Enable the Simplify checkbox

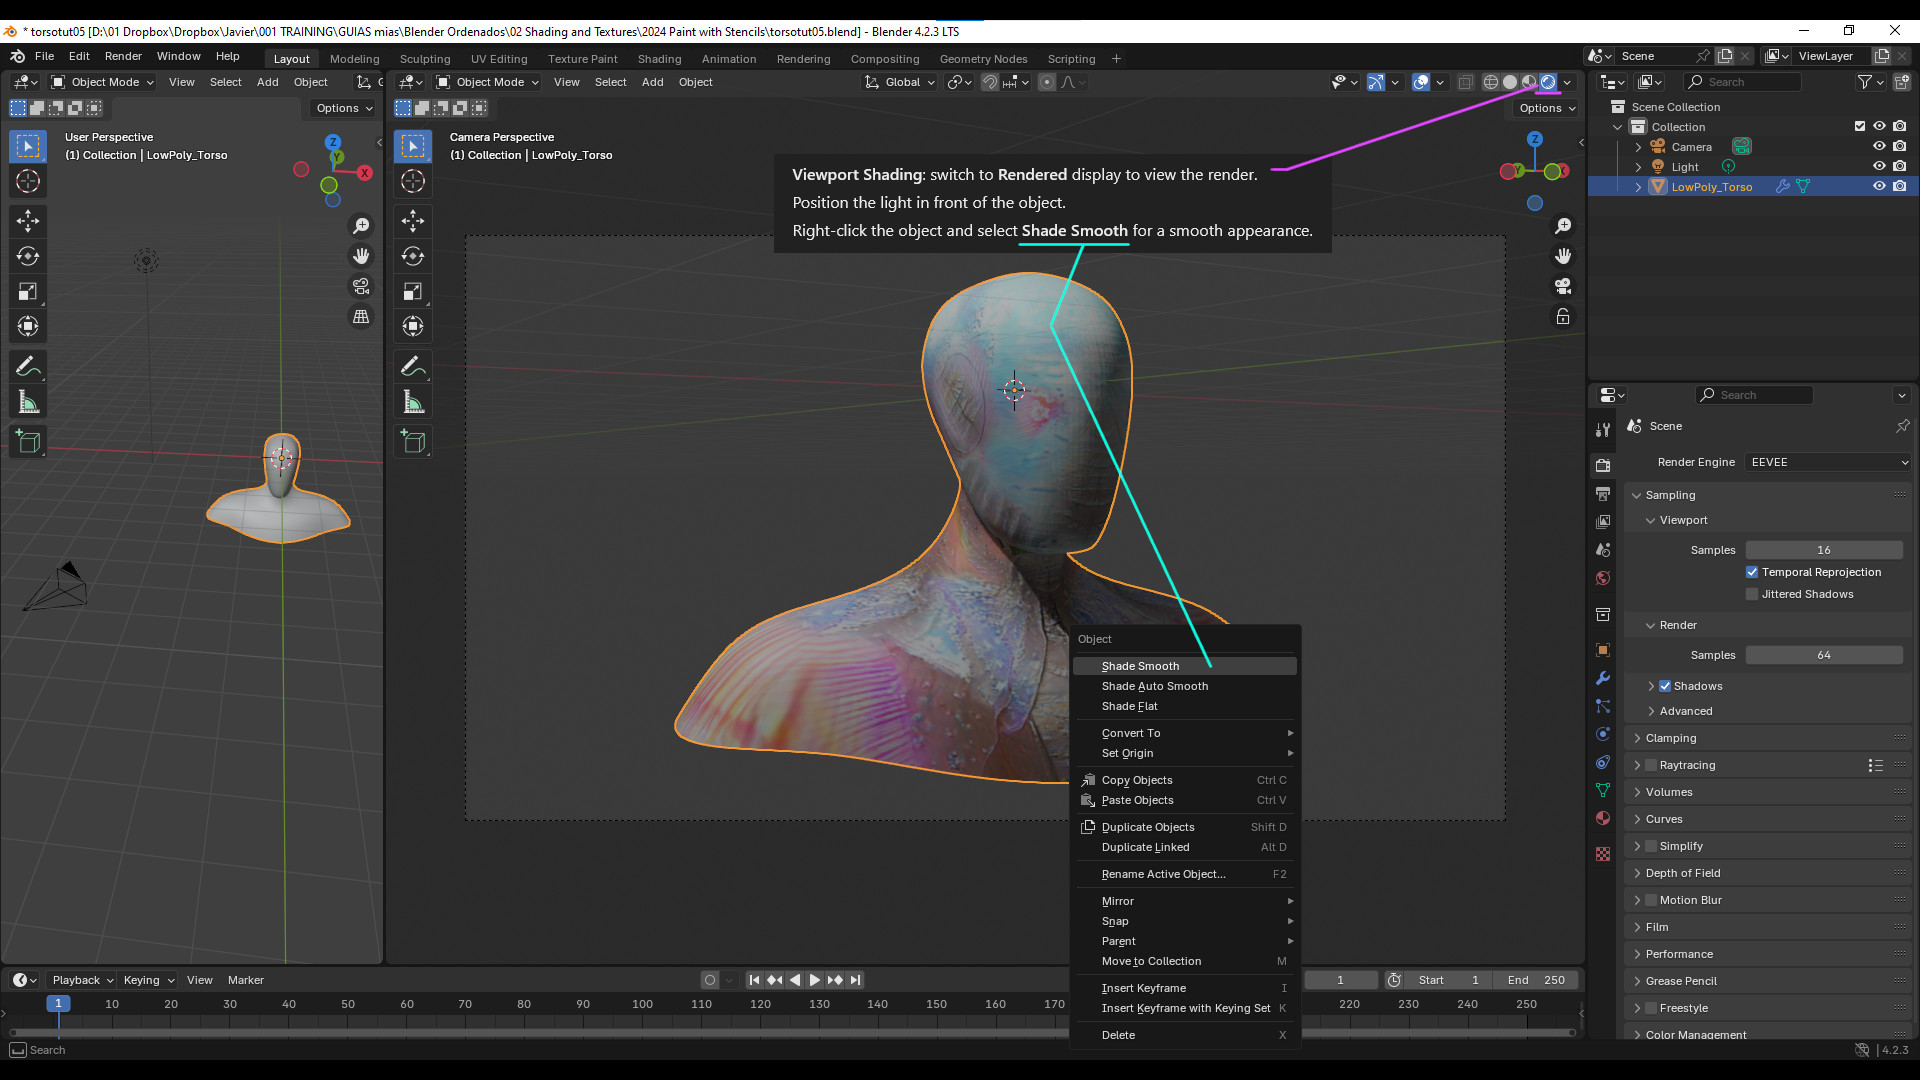[1651, 846]
